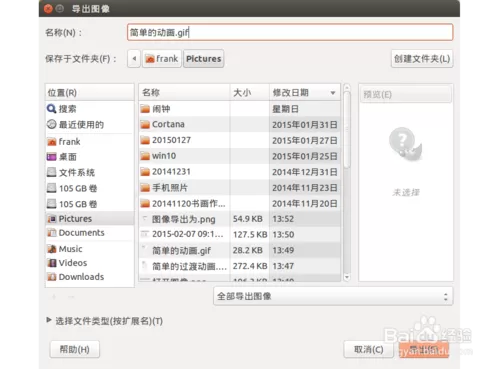Viewport: 500px width, 369px height.
Task: Click the file list scroll-down arrow
Action: (347, 277)
